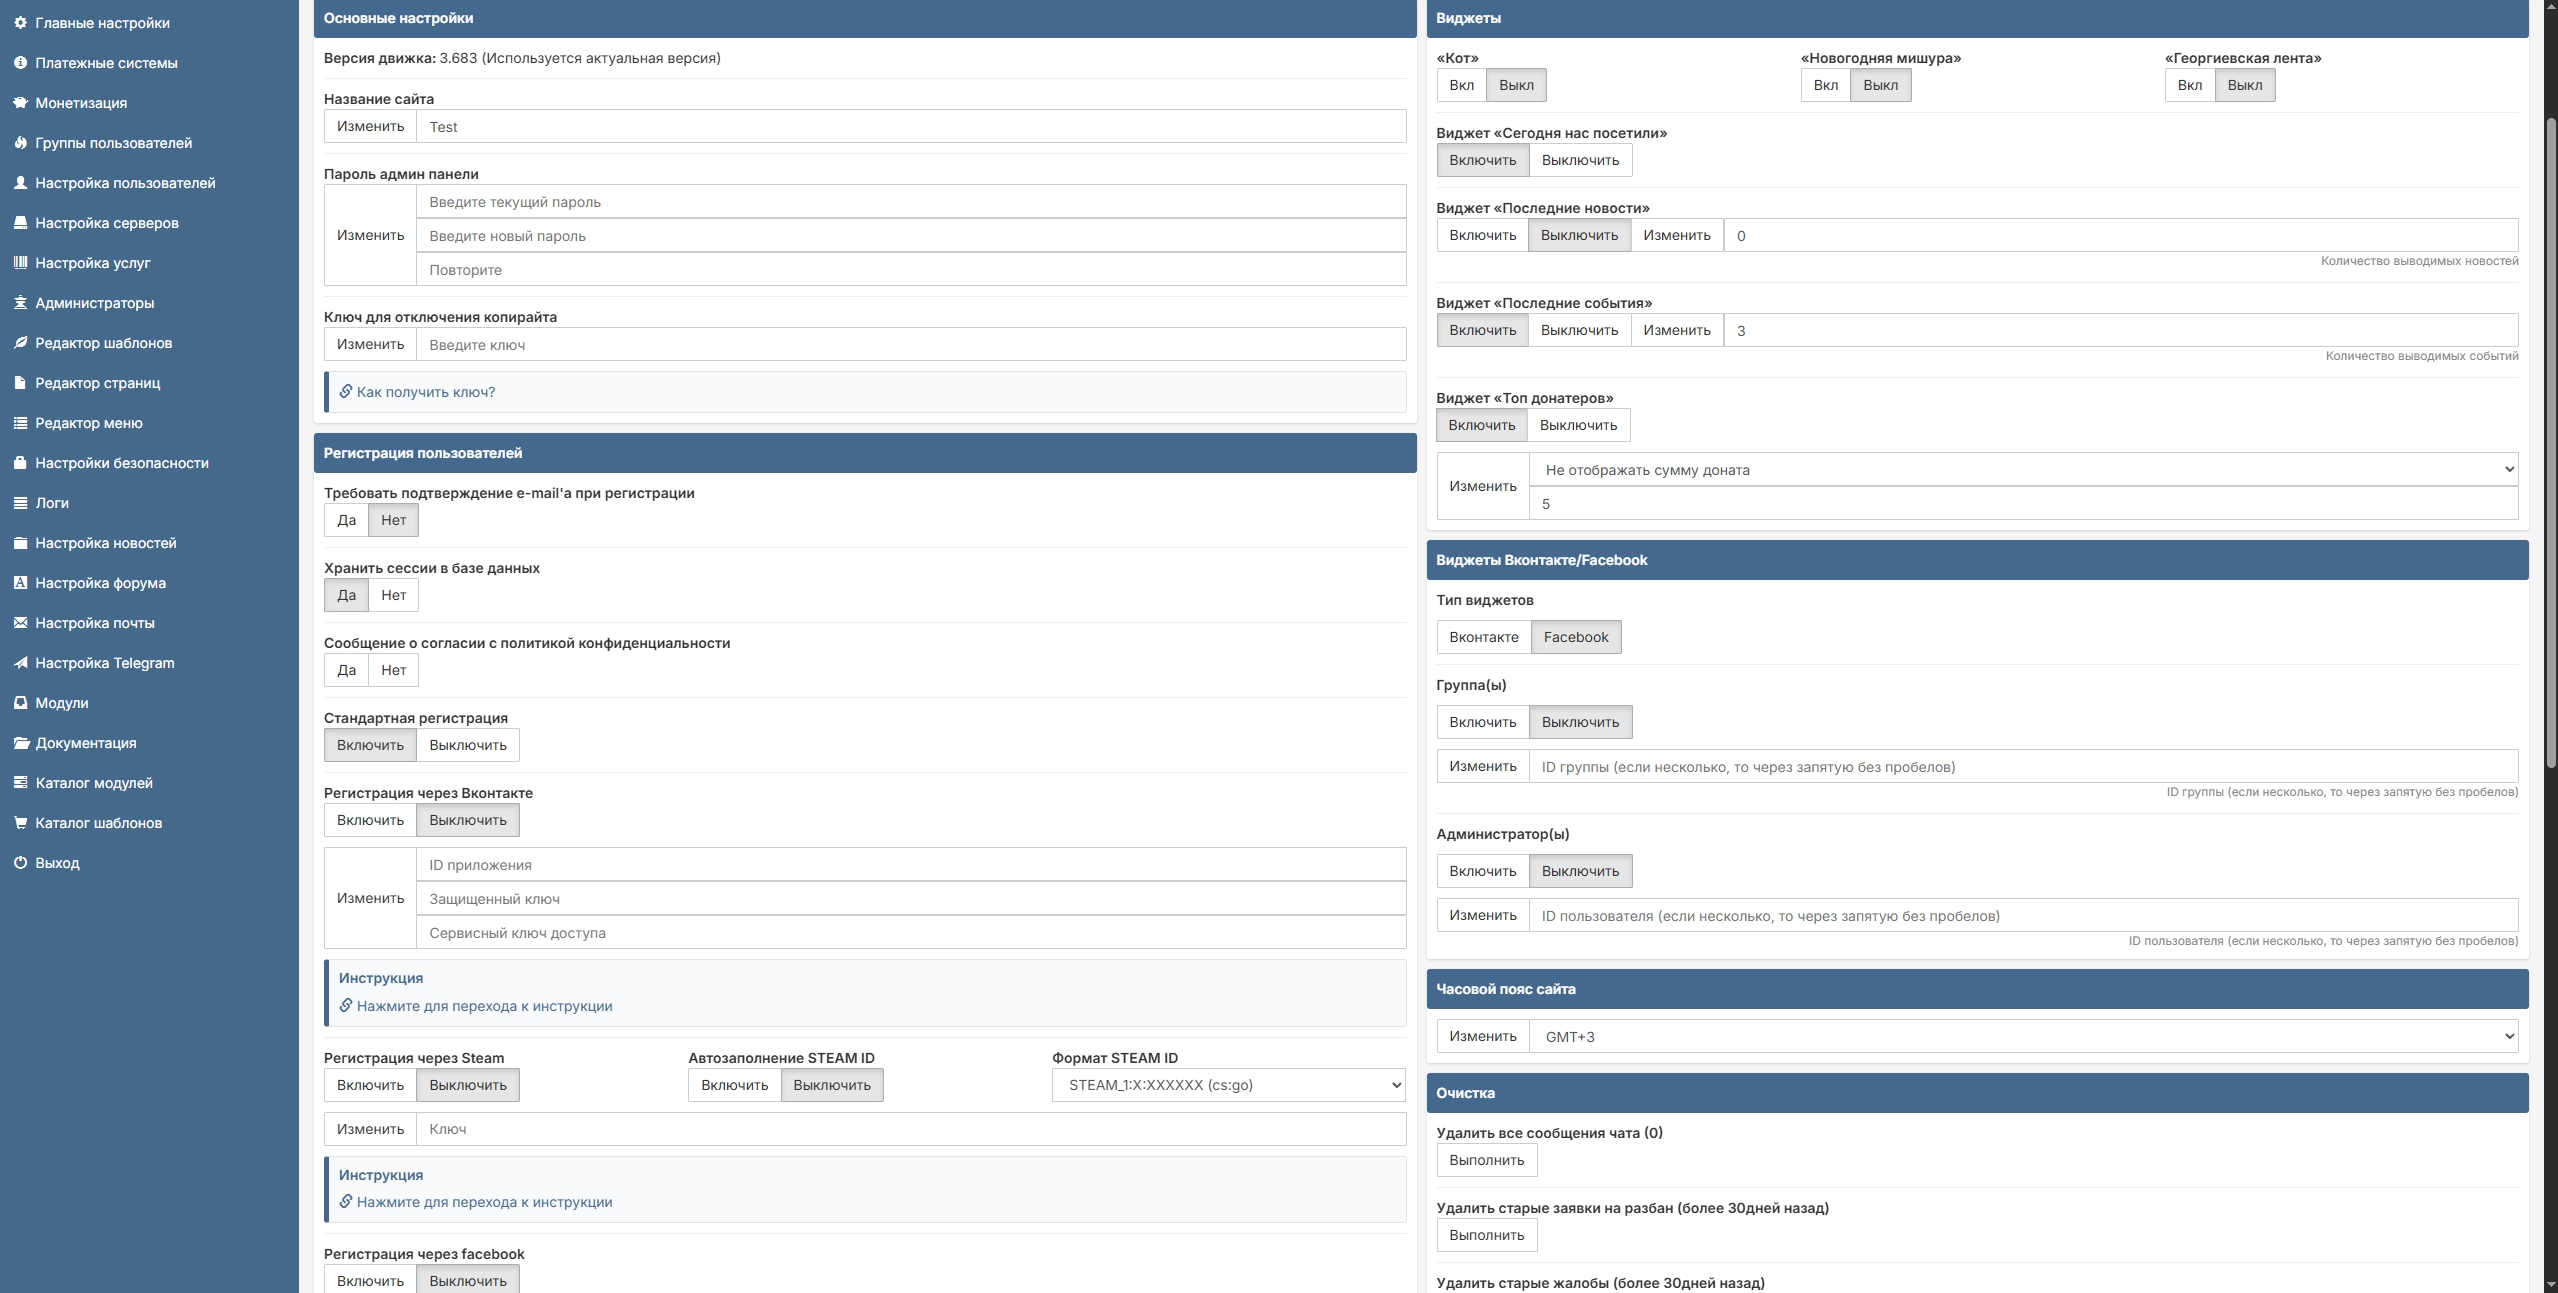Screen dimensions: 2558x1293
Task: Enable Автозаполнение STEAM ID with Включить
Action: [x=734, y=1085]
